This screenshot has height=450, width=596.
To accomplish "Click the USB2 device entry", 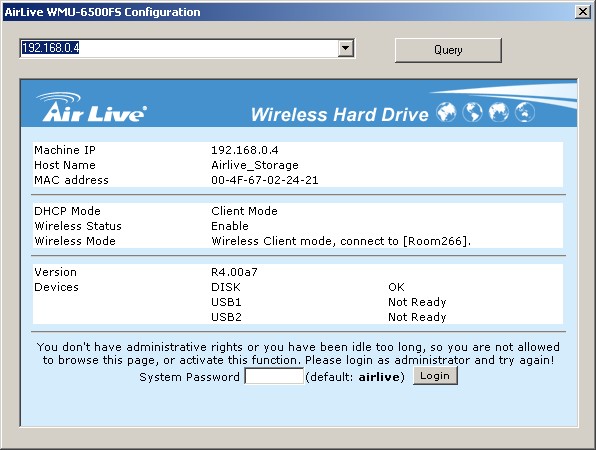I will (x=226, y=317).
